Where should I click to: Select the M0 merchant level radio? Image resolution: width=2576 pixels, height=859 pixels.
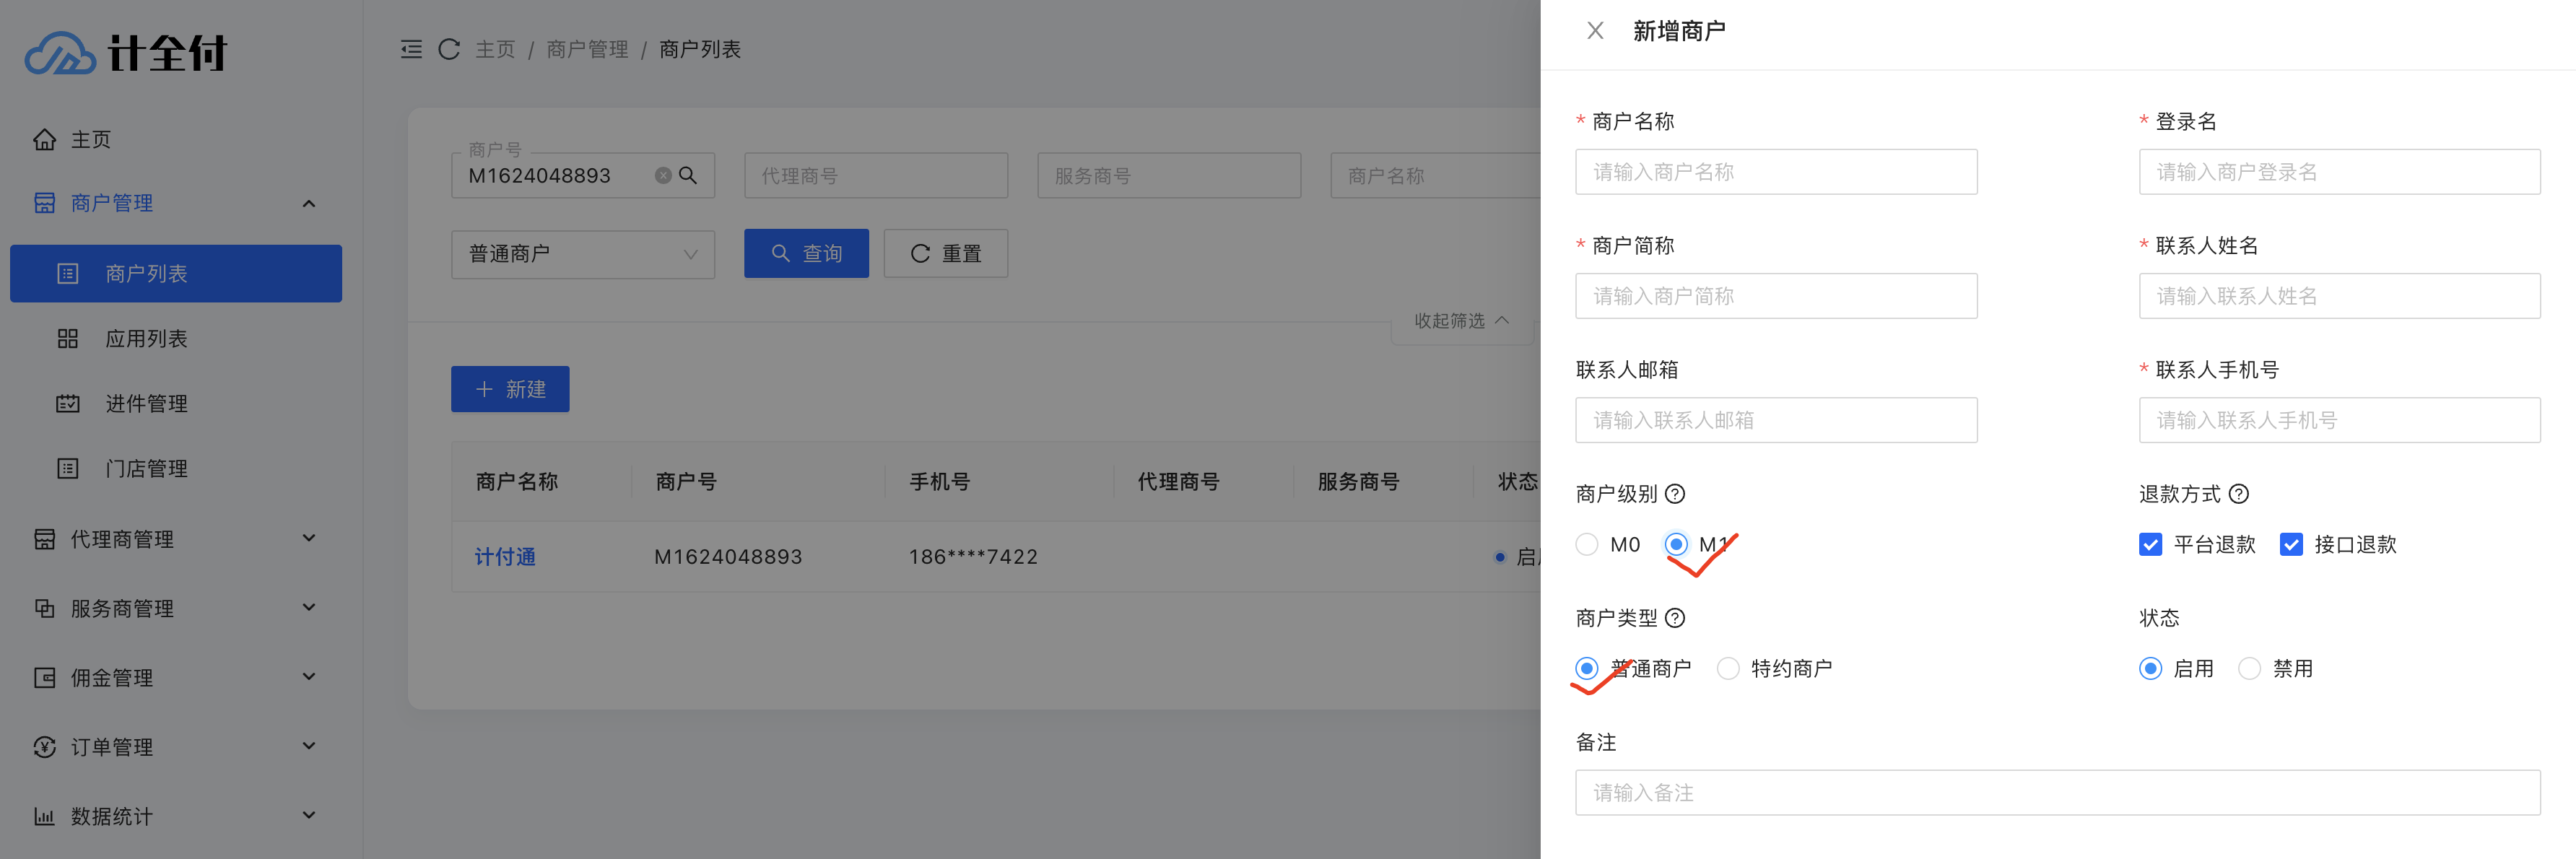click(x=1587, y=544)
